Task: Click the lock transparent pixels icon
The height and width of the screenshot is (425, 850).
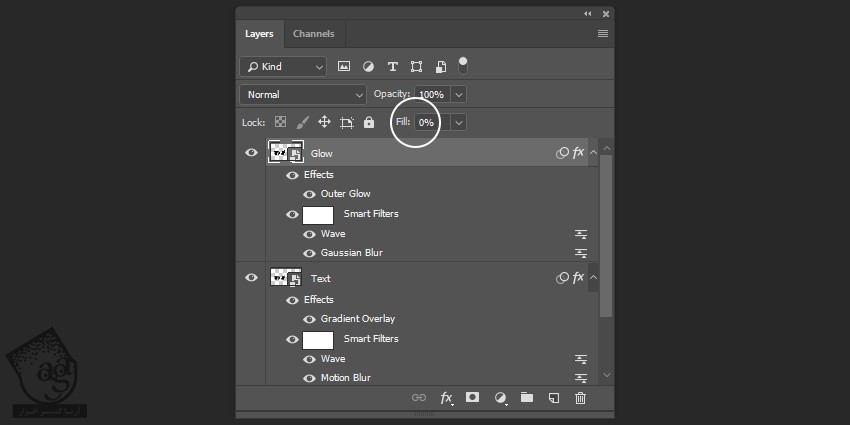Action: 280,122
